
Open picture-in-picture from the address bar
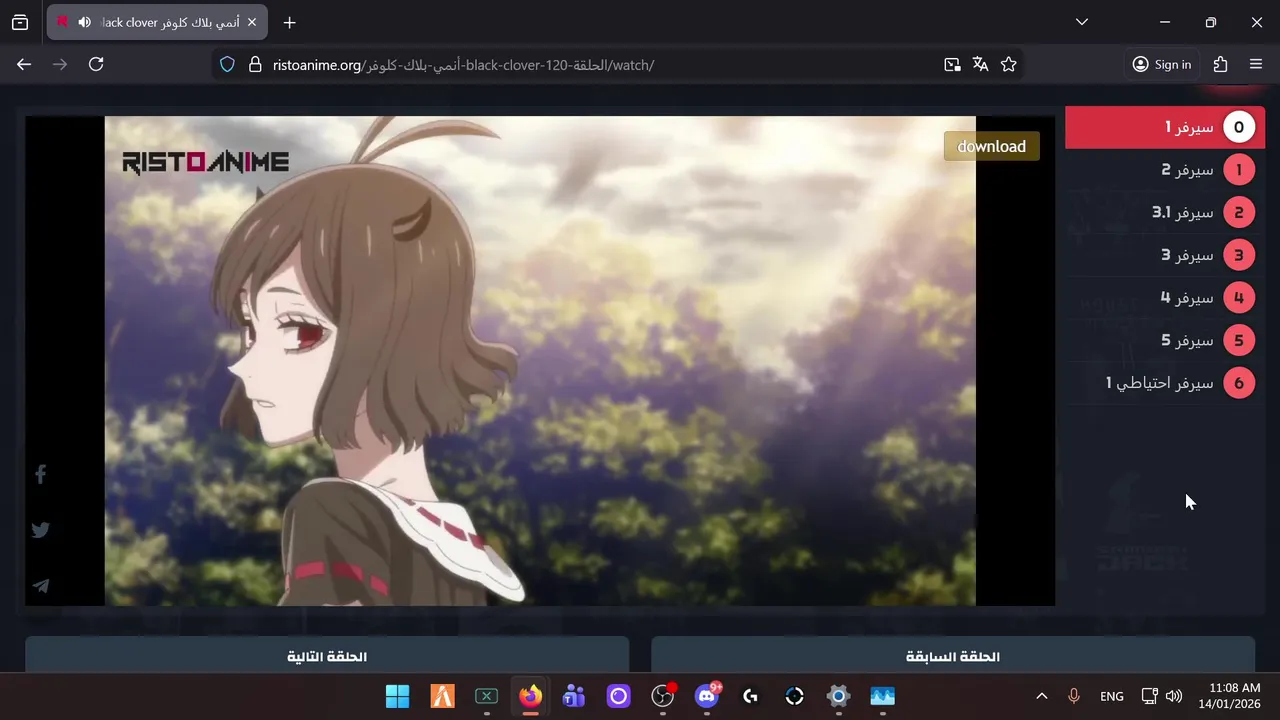coord(952,65)
